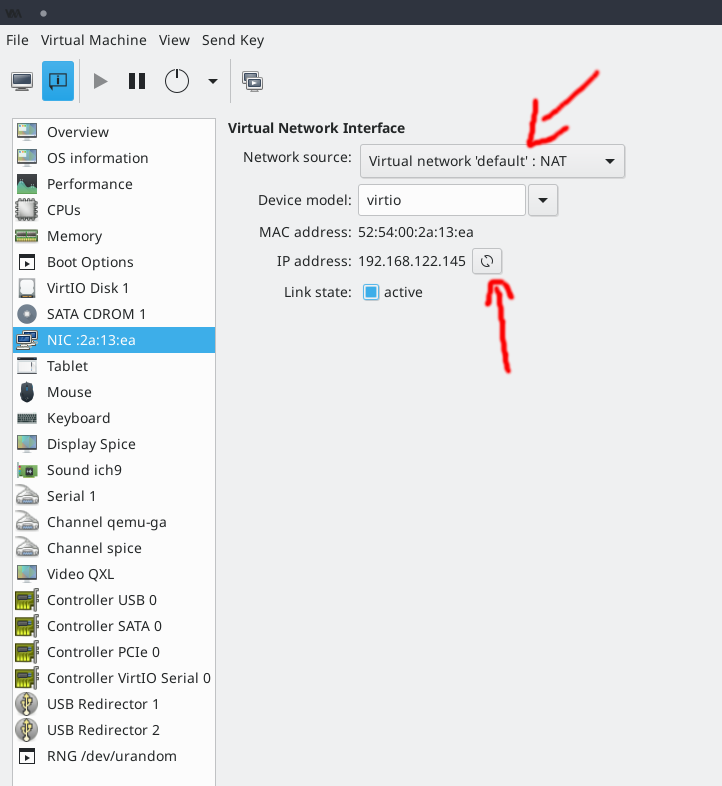Select Video QXL device
722x786 pixels.
tap(80, 574)
